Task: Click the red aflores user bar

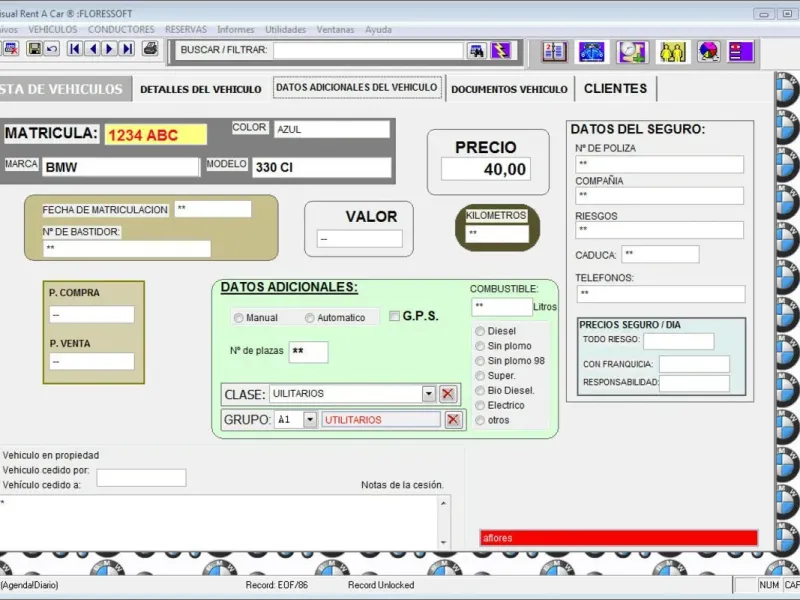Action: (618, 538)
